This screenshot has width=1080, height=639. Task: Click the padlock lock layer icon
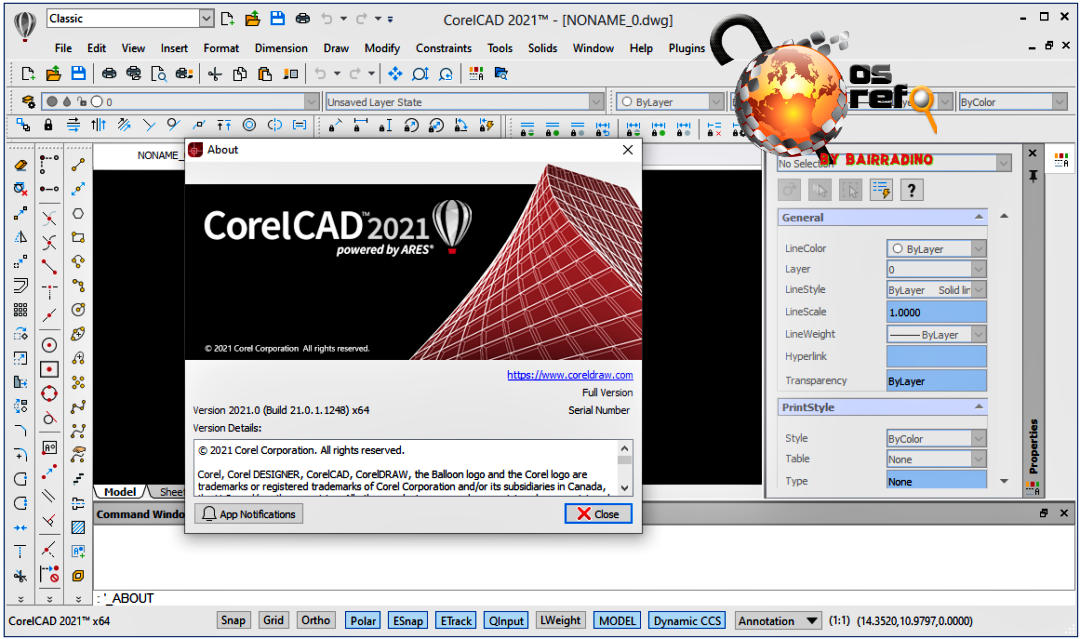pos(48,125)
